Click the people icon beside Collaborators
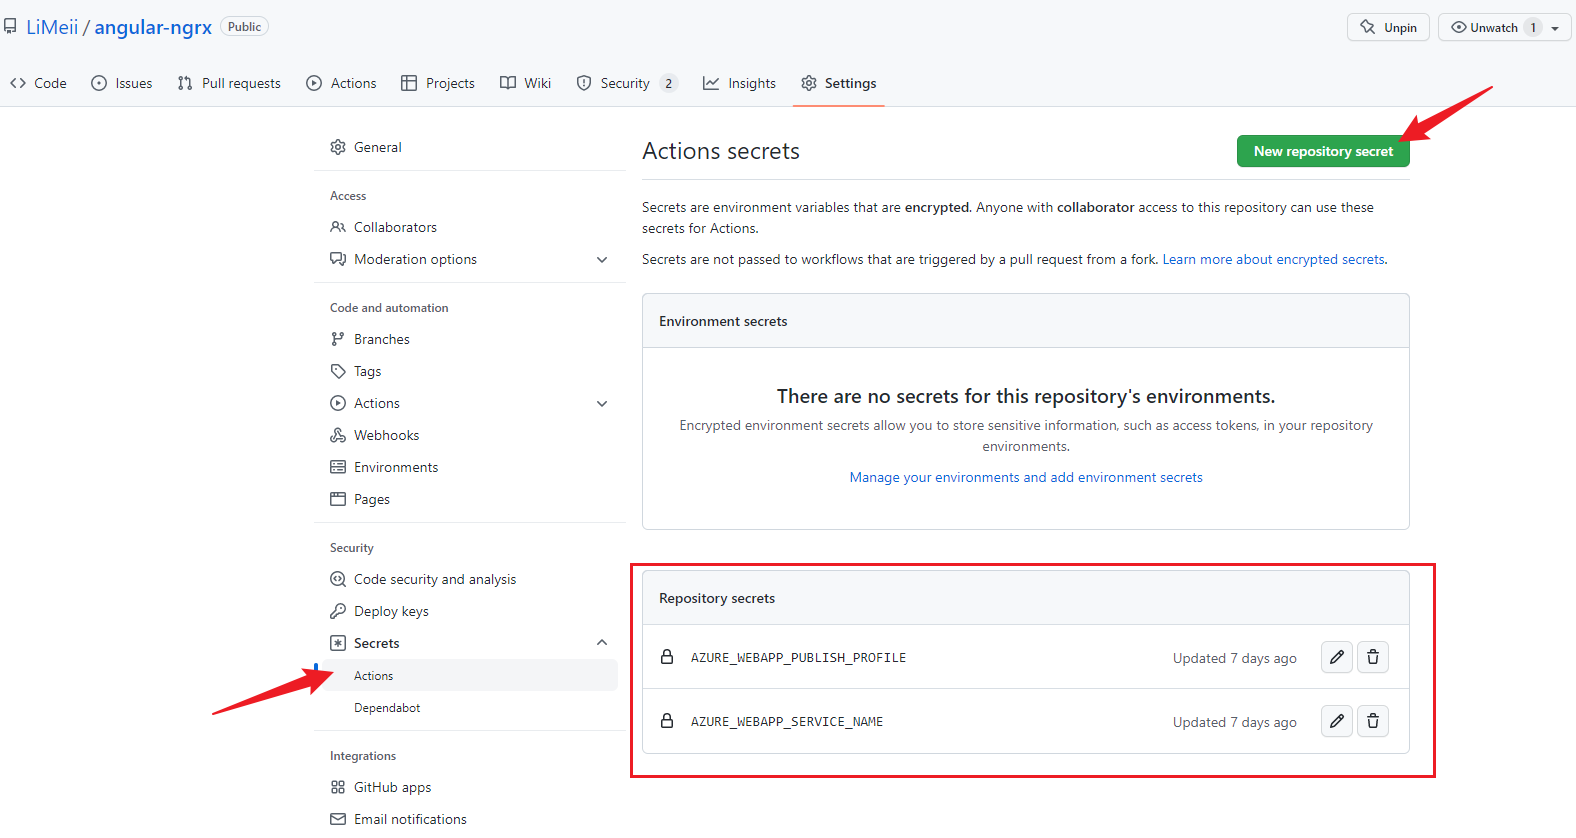The height and width of the screenshot is (838, 1576). click(338, 227)
